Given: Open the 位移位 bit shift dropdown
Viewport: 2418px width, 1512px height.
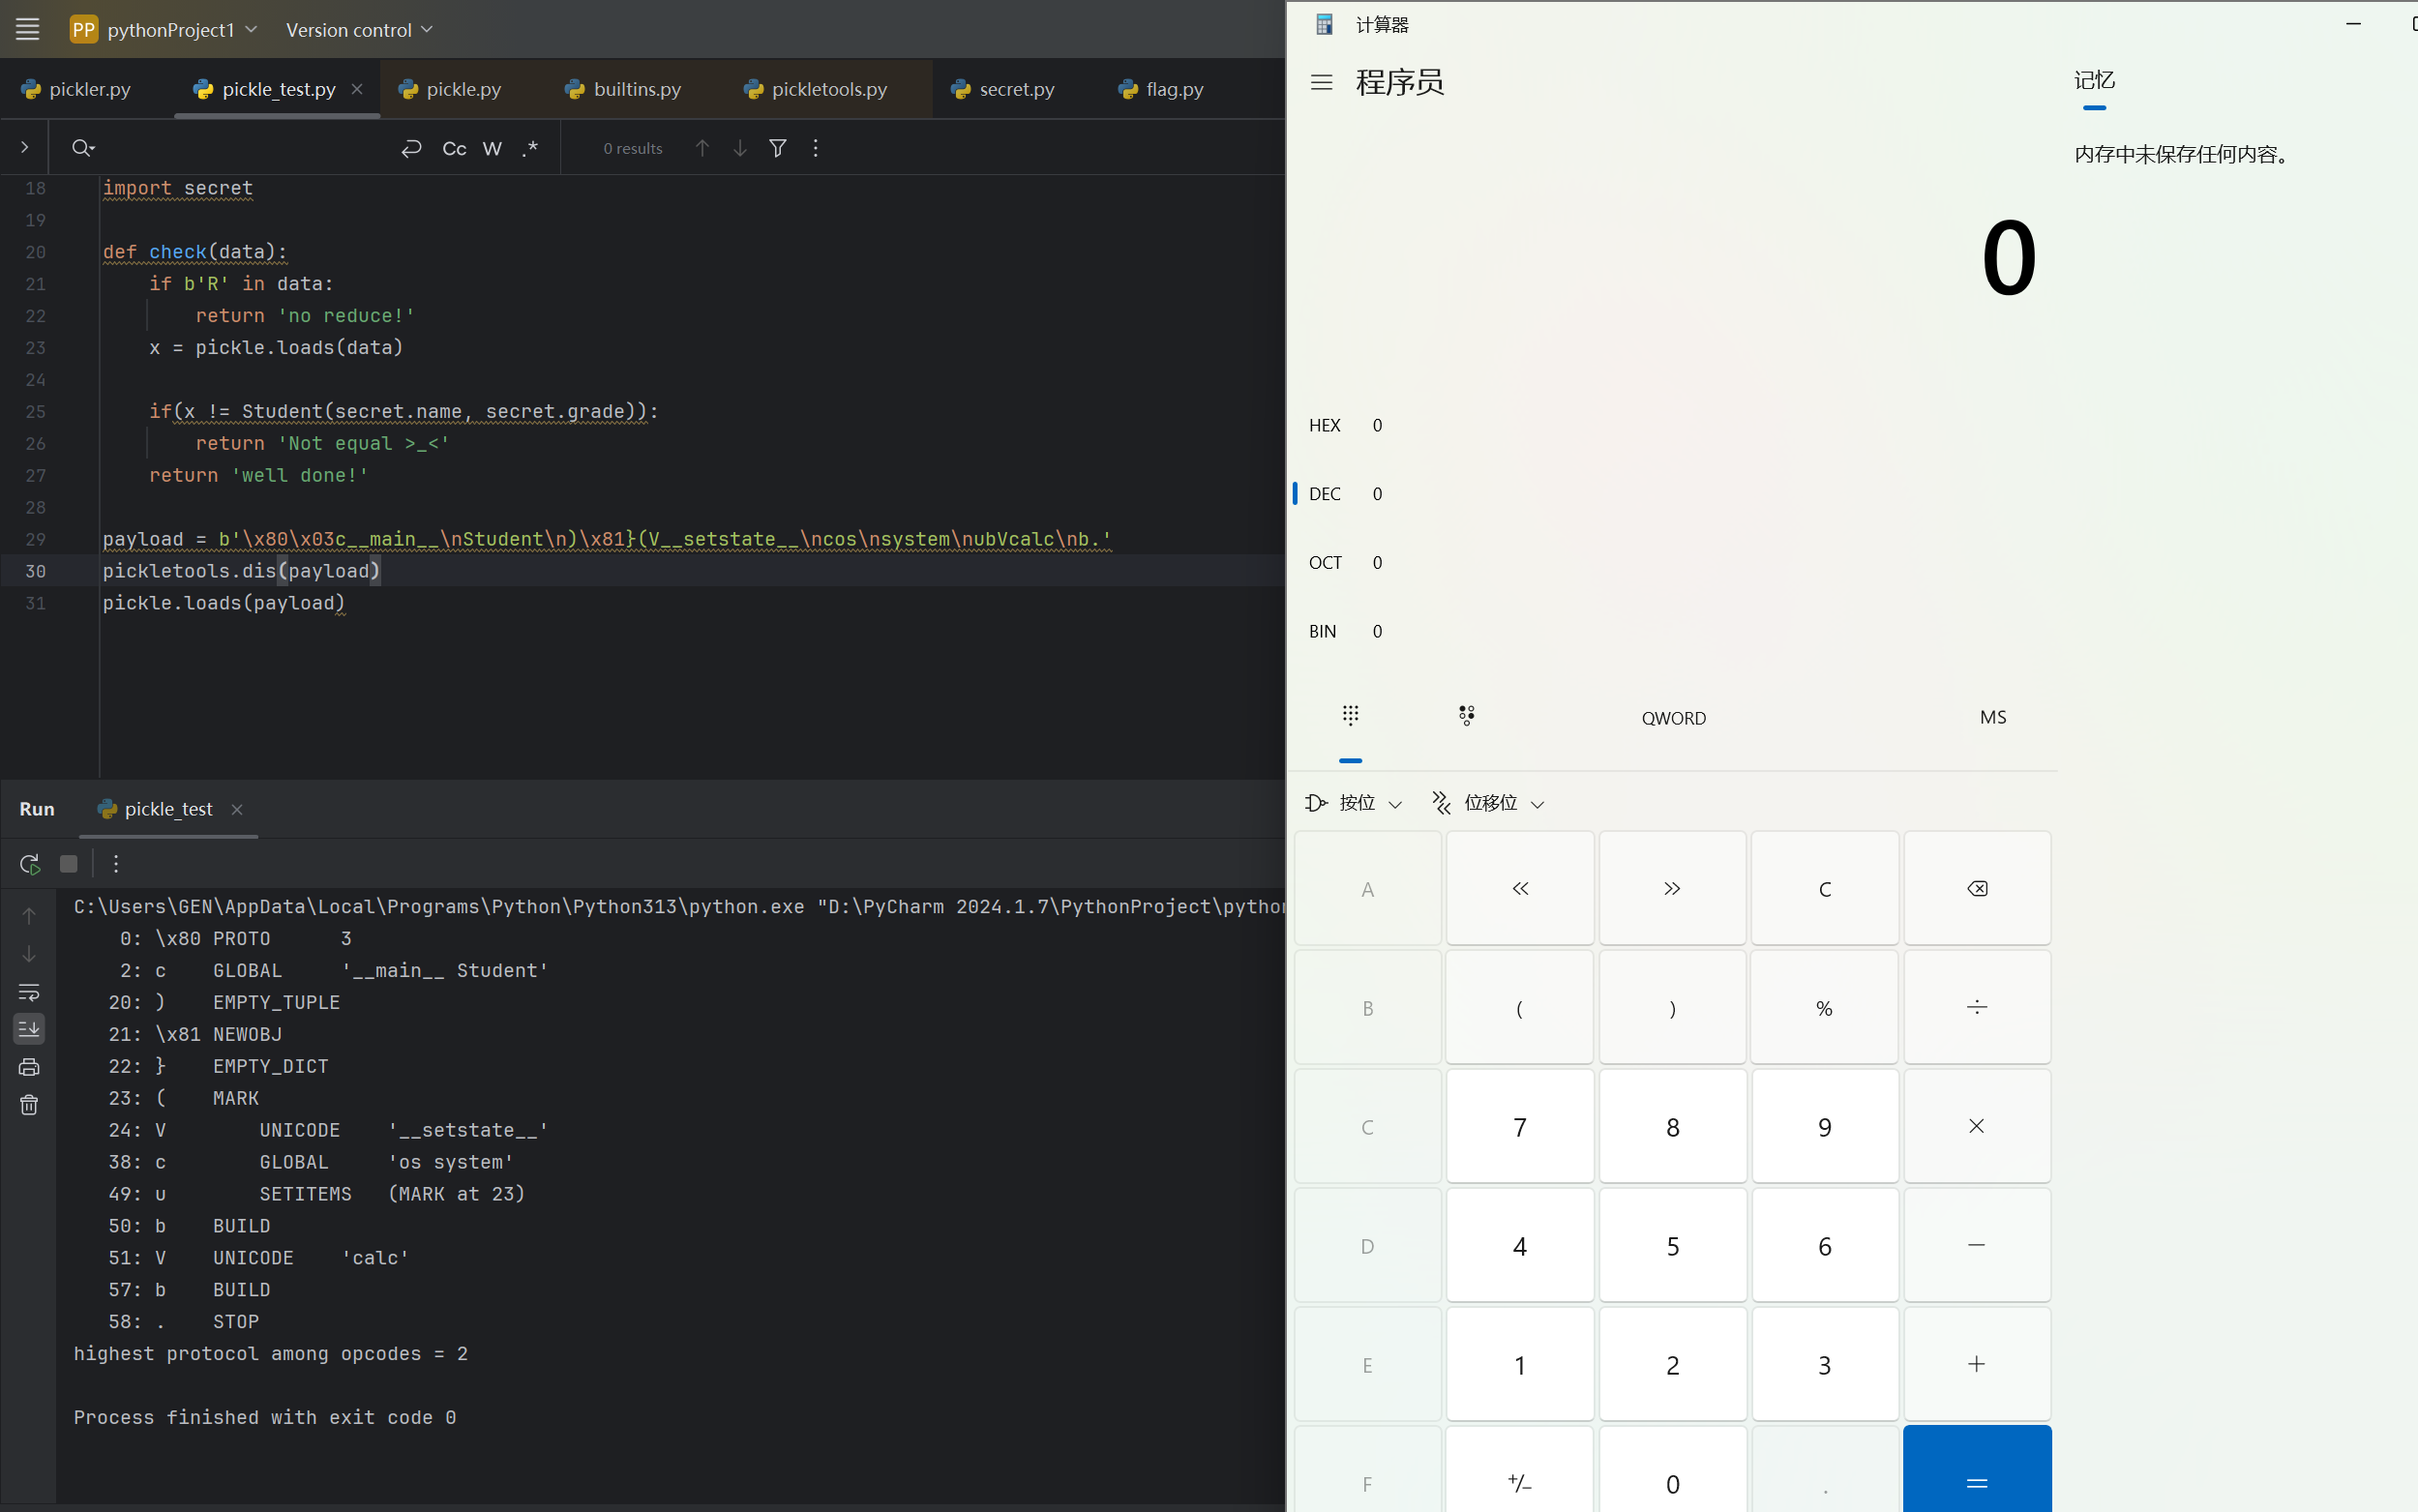Looking at the screenshot, I should click(1488, 803).
